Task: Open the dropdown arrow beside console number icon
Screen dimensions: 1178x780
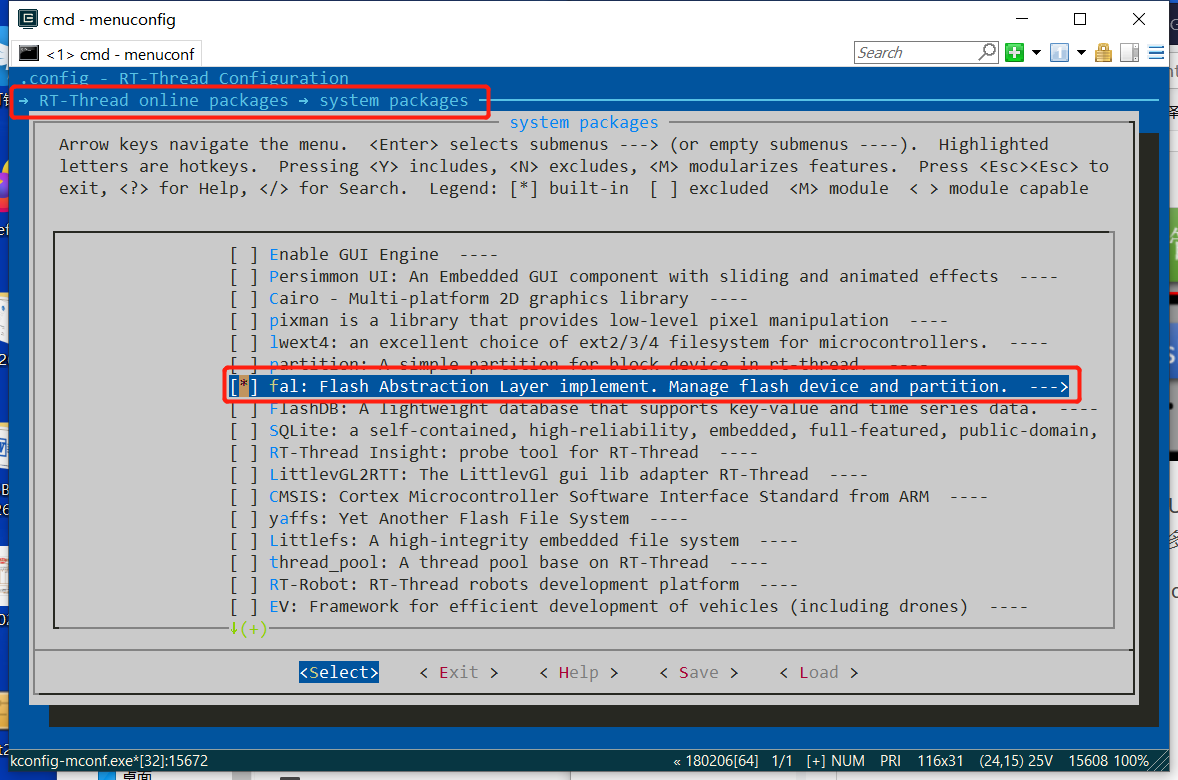Action: point(1081,53)
